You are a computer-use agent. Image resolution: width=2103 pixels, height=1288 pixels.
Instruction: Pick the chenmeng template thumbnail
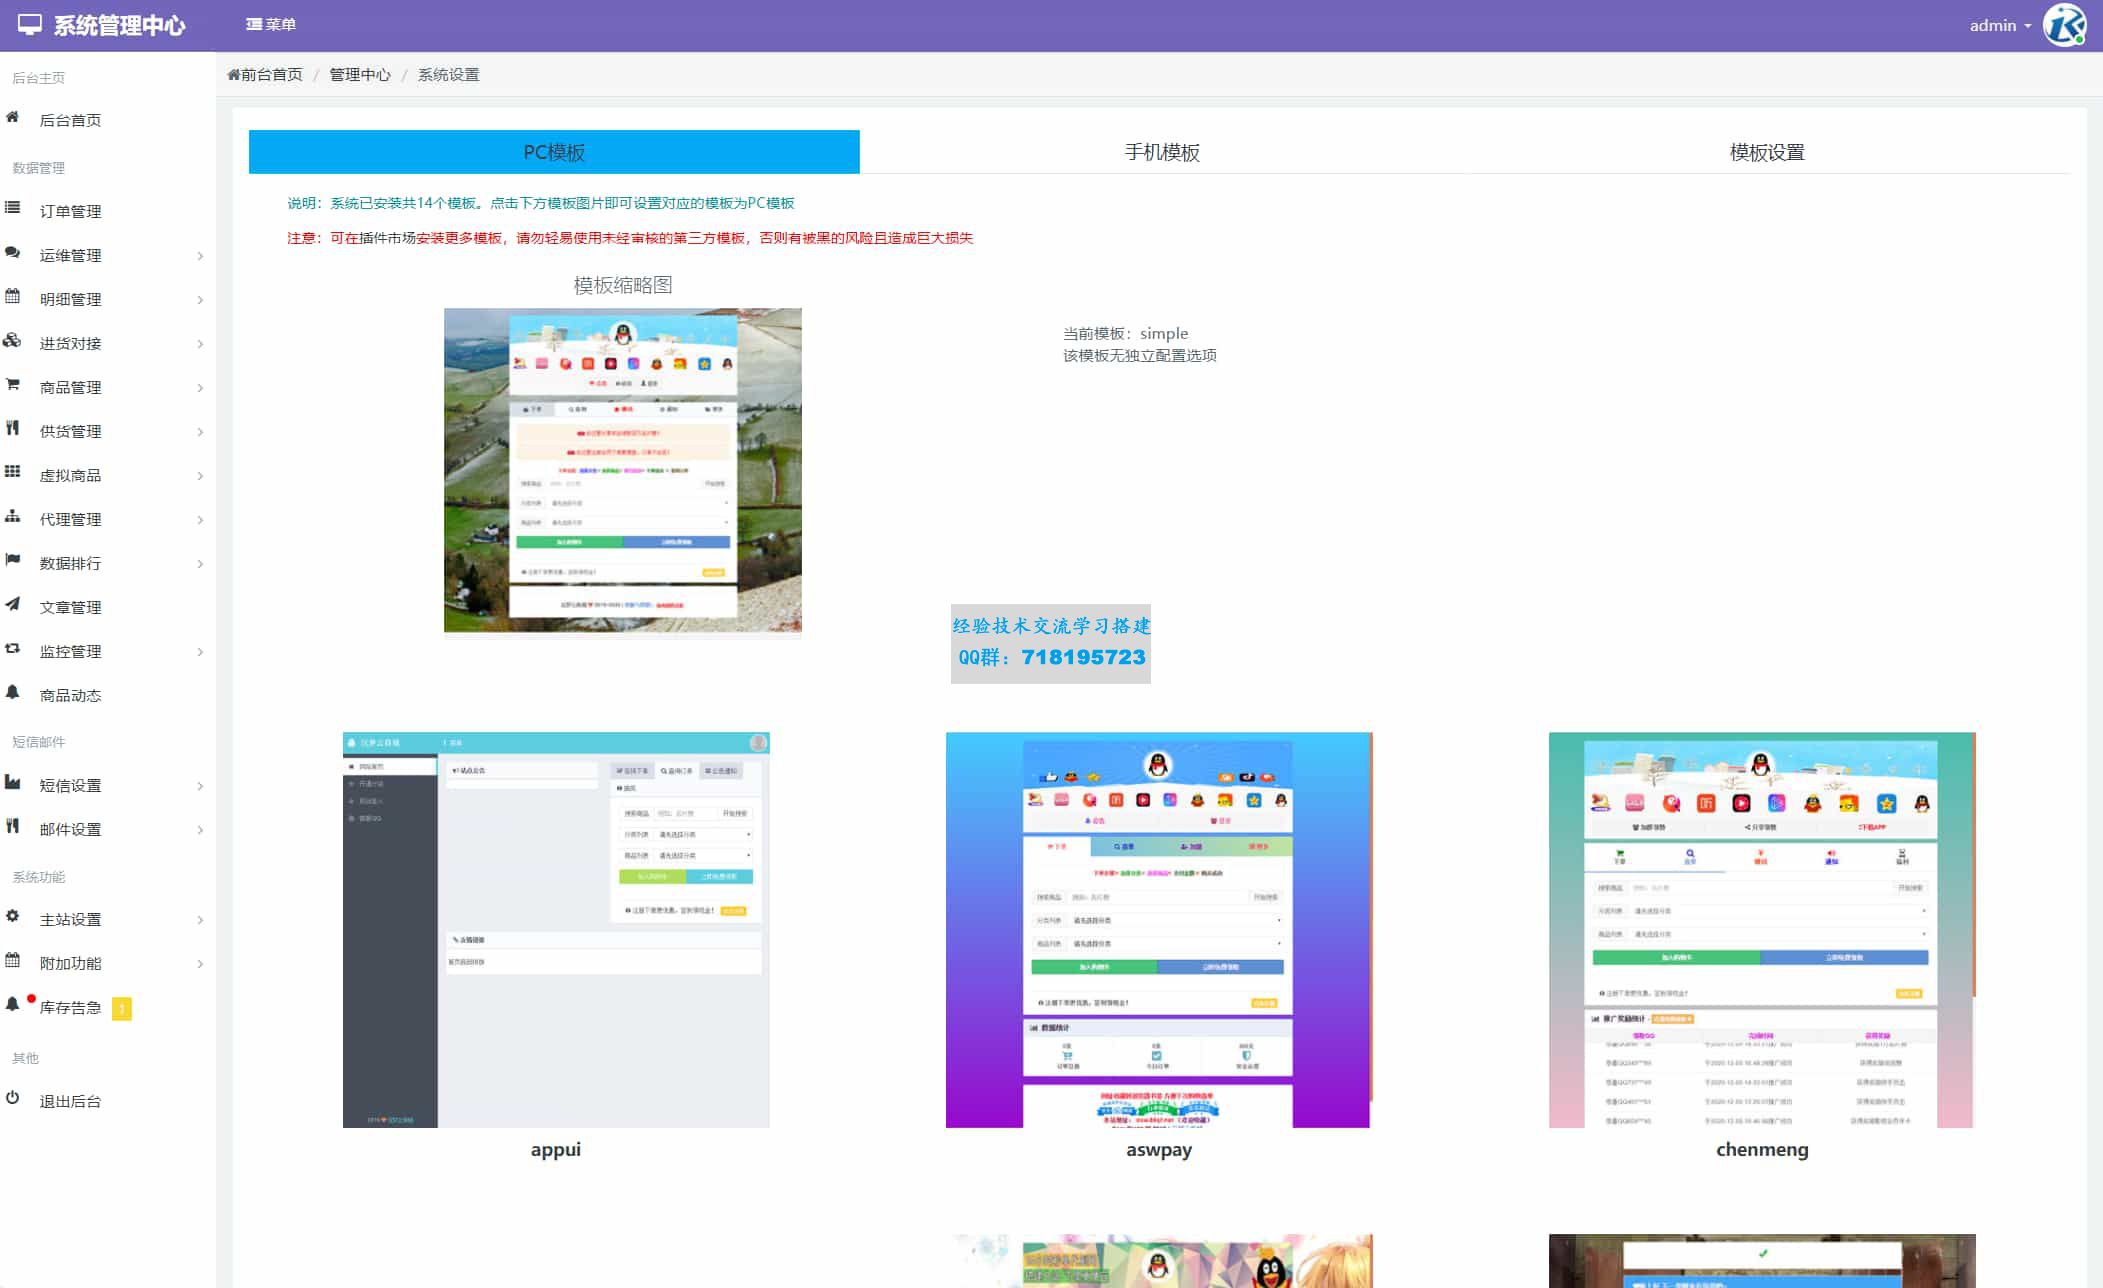[x=1761, y=929]
